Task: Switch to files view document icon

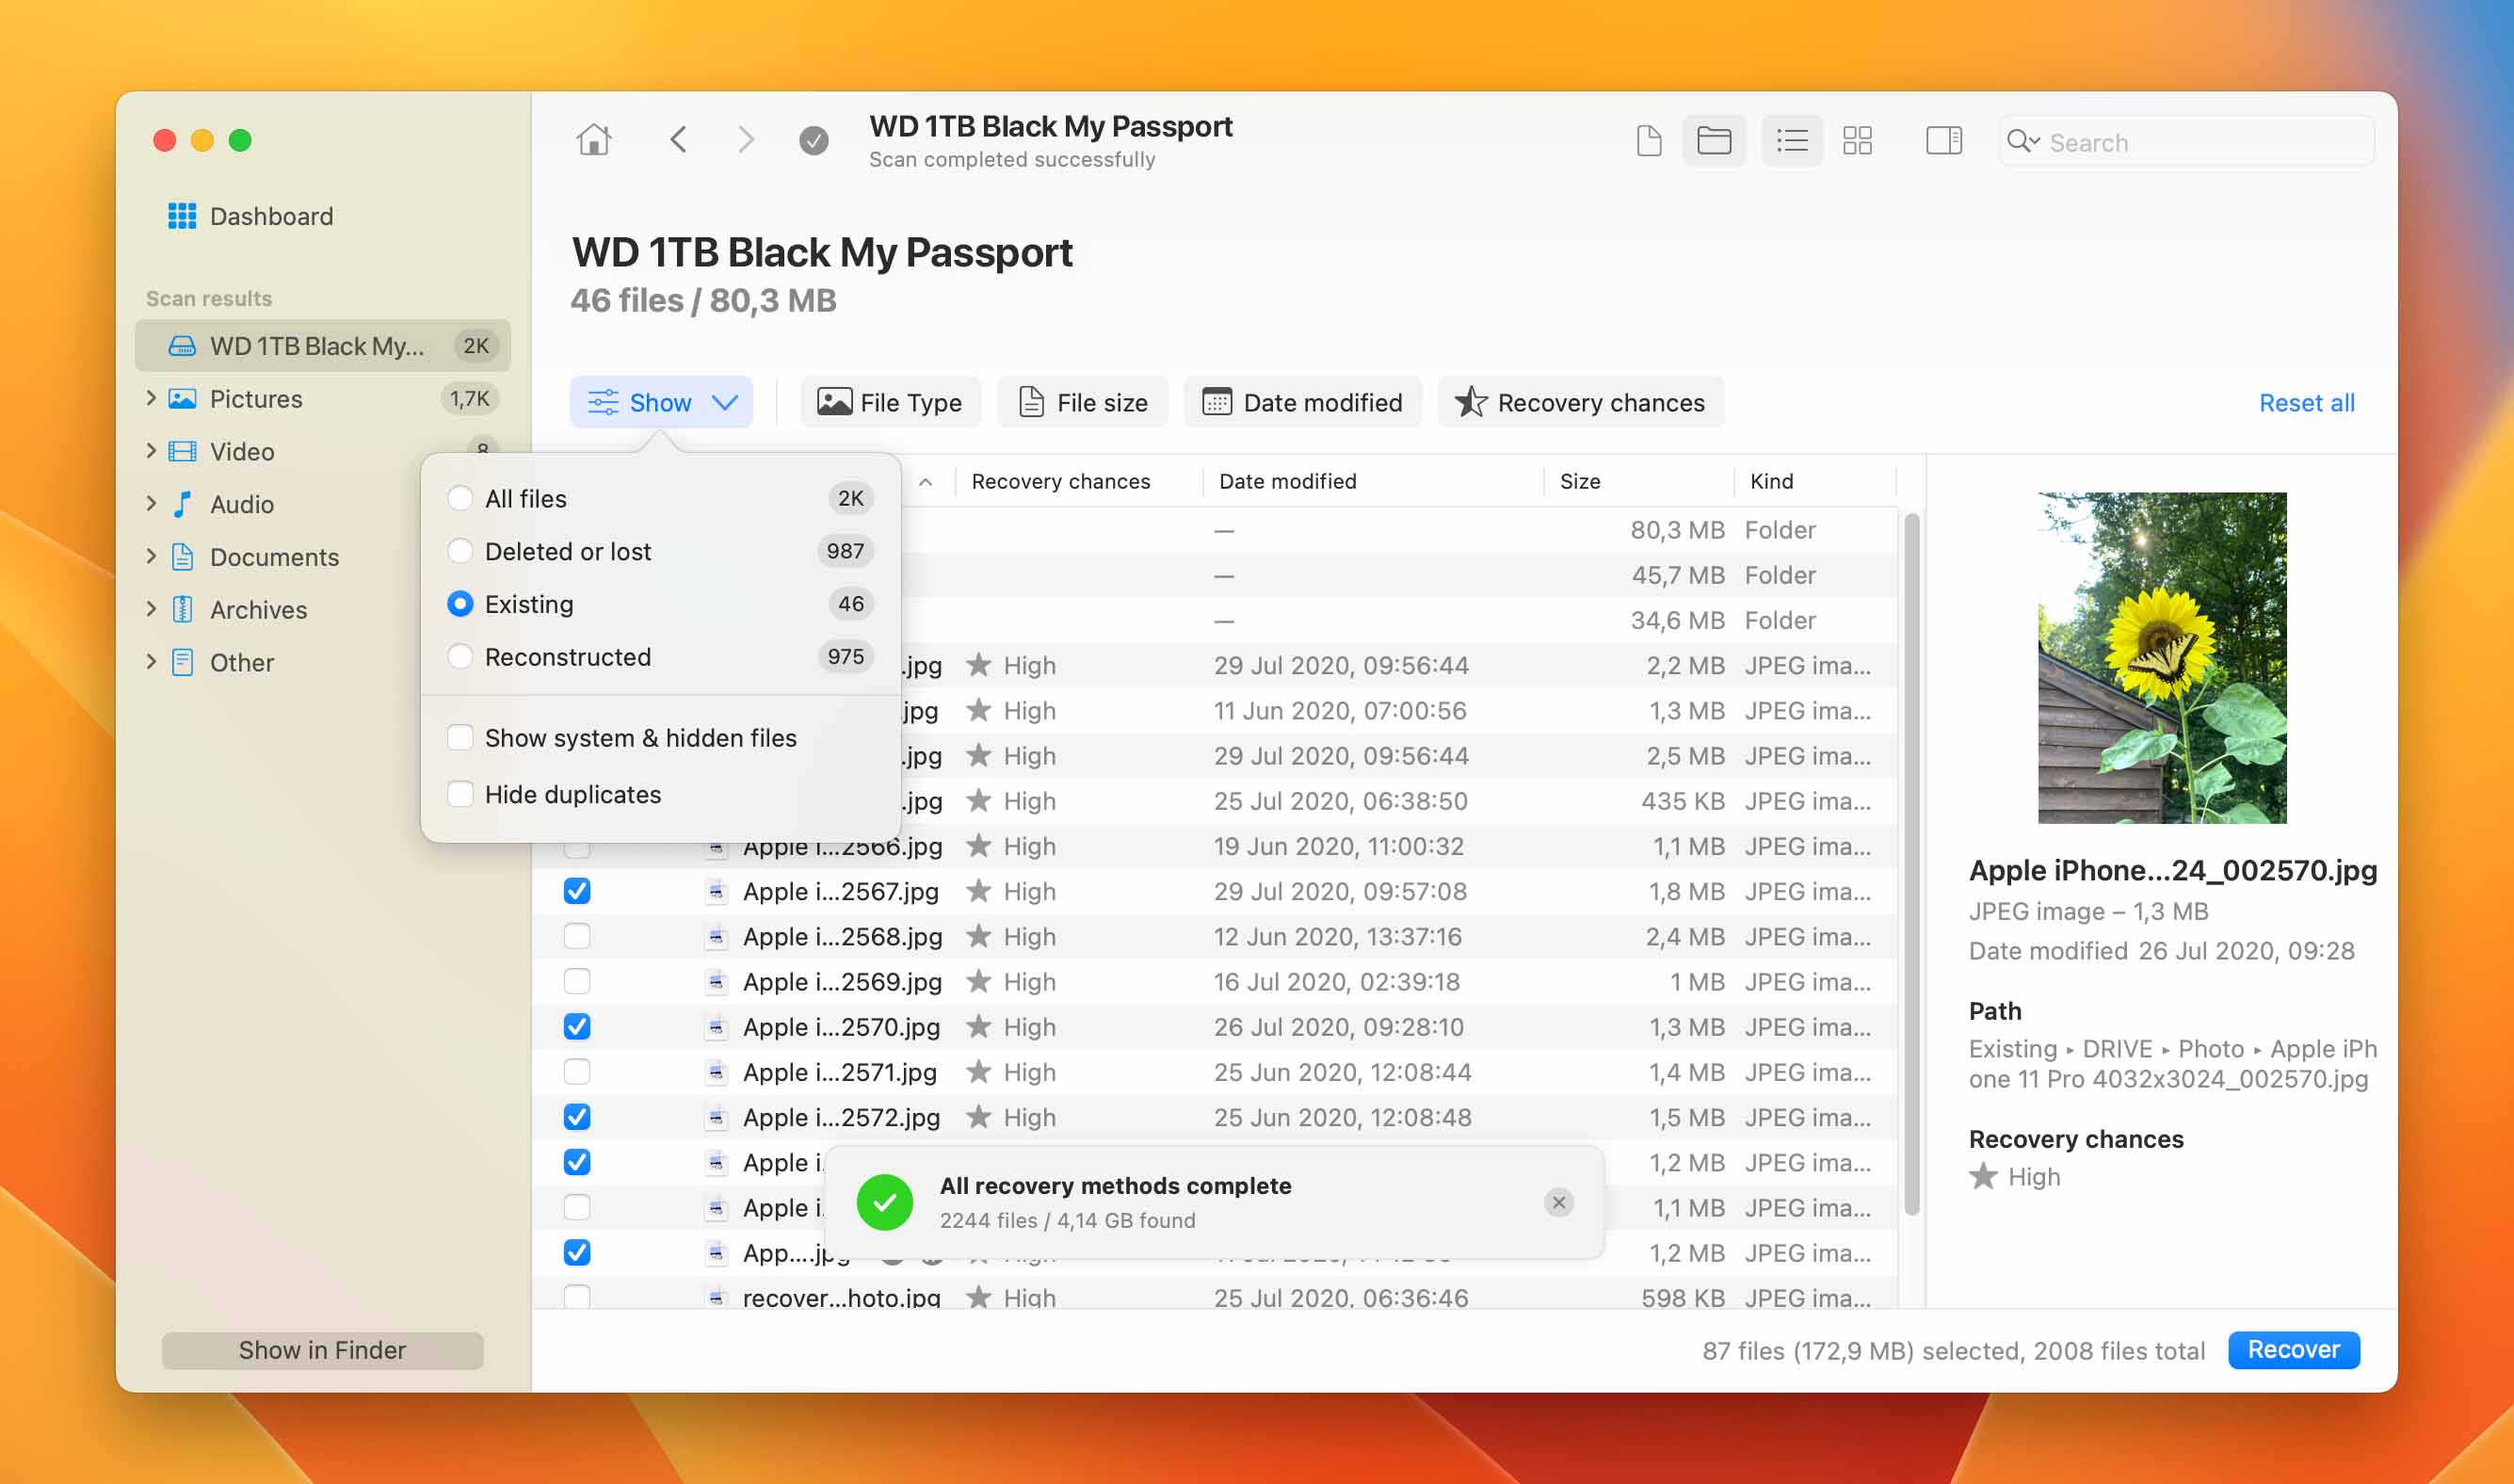Action: (x=1649, y=141)
